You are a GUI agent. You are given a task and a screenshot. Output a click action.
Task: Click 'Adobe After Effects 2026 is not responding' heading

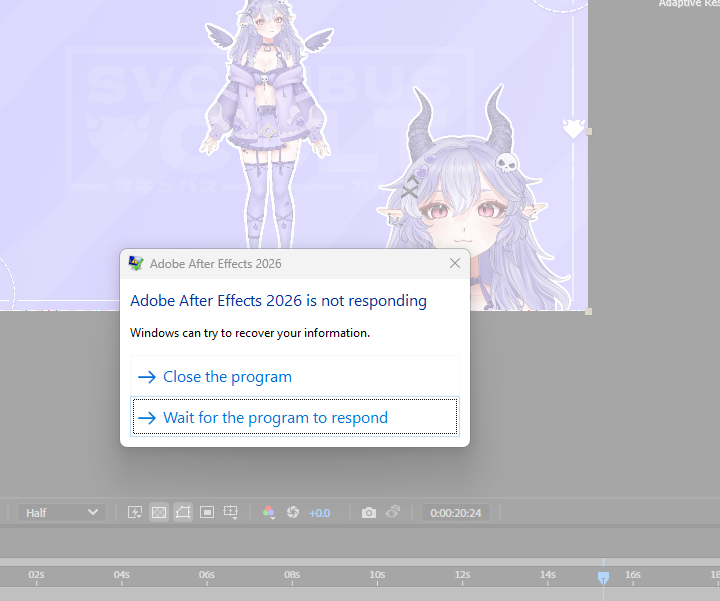(278, 301)
